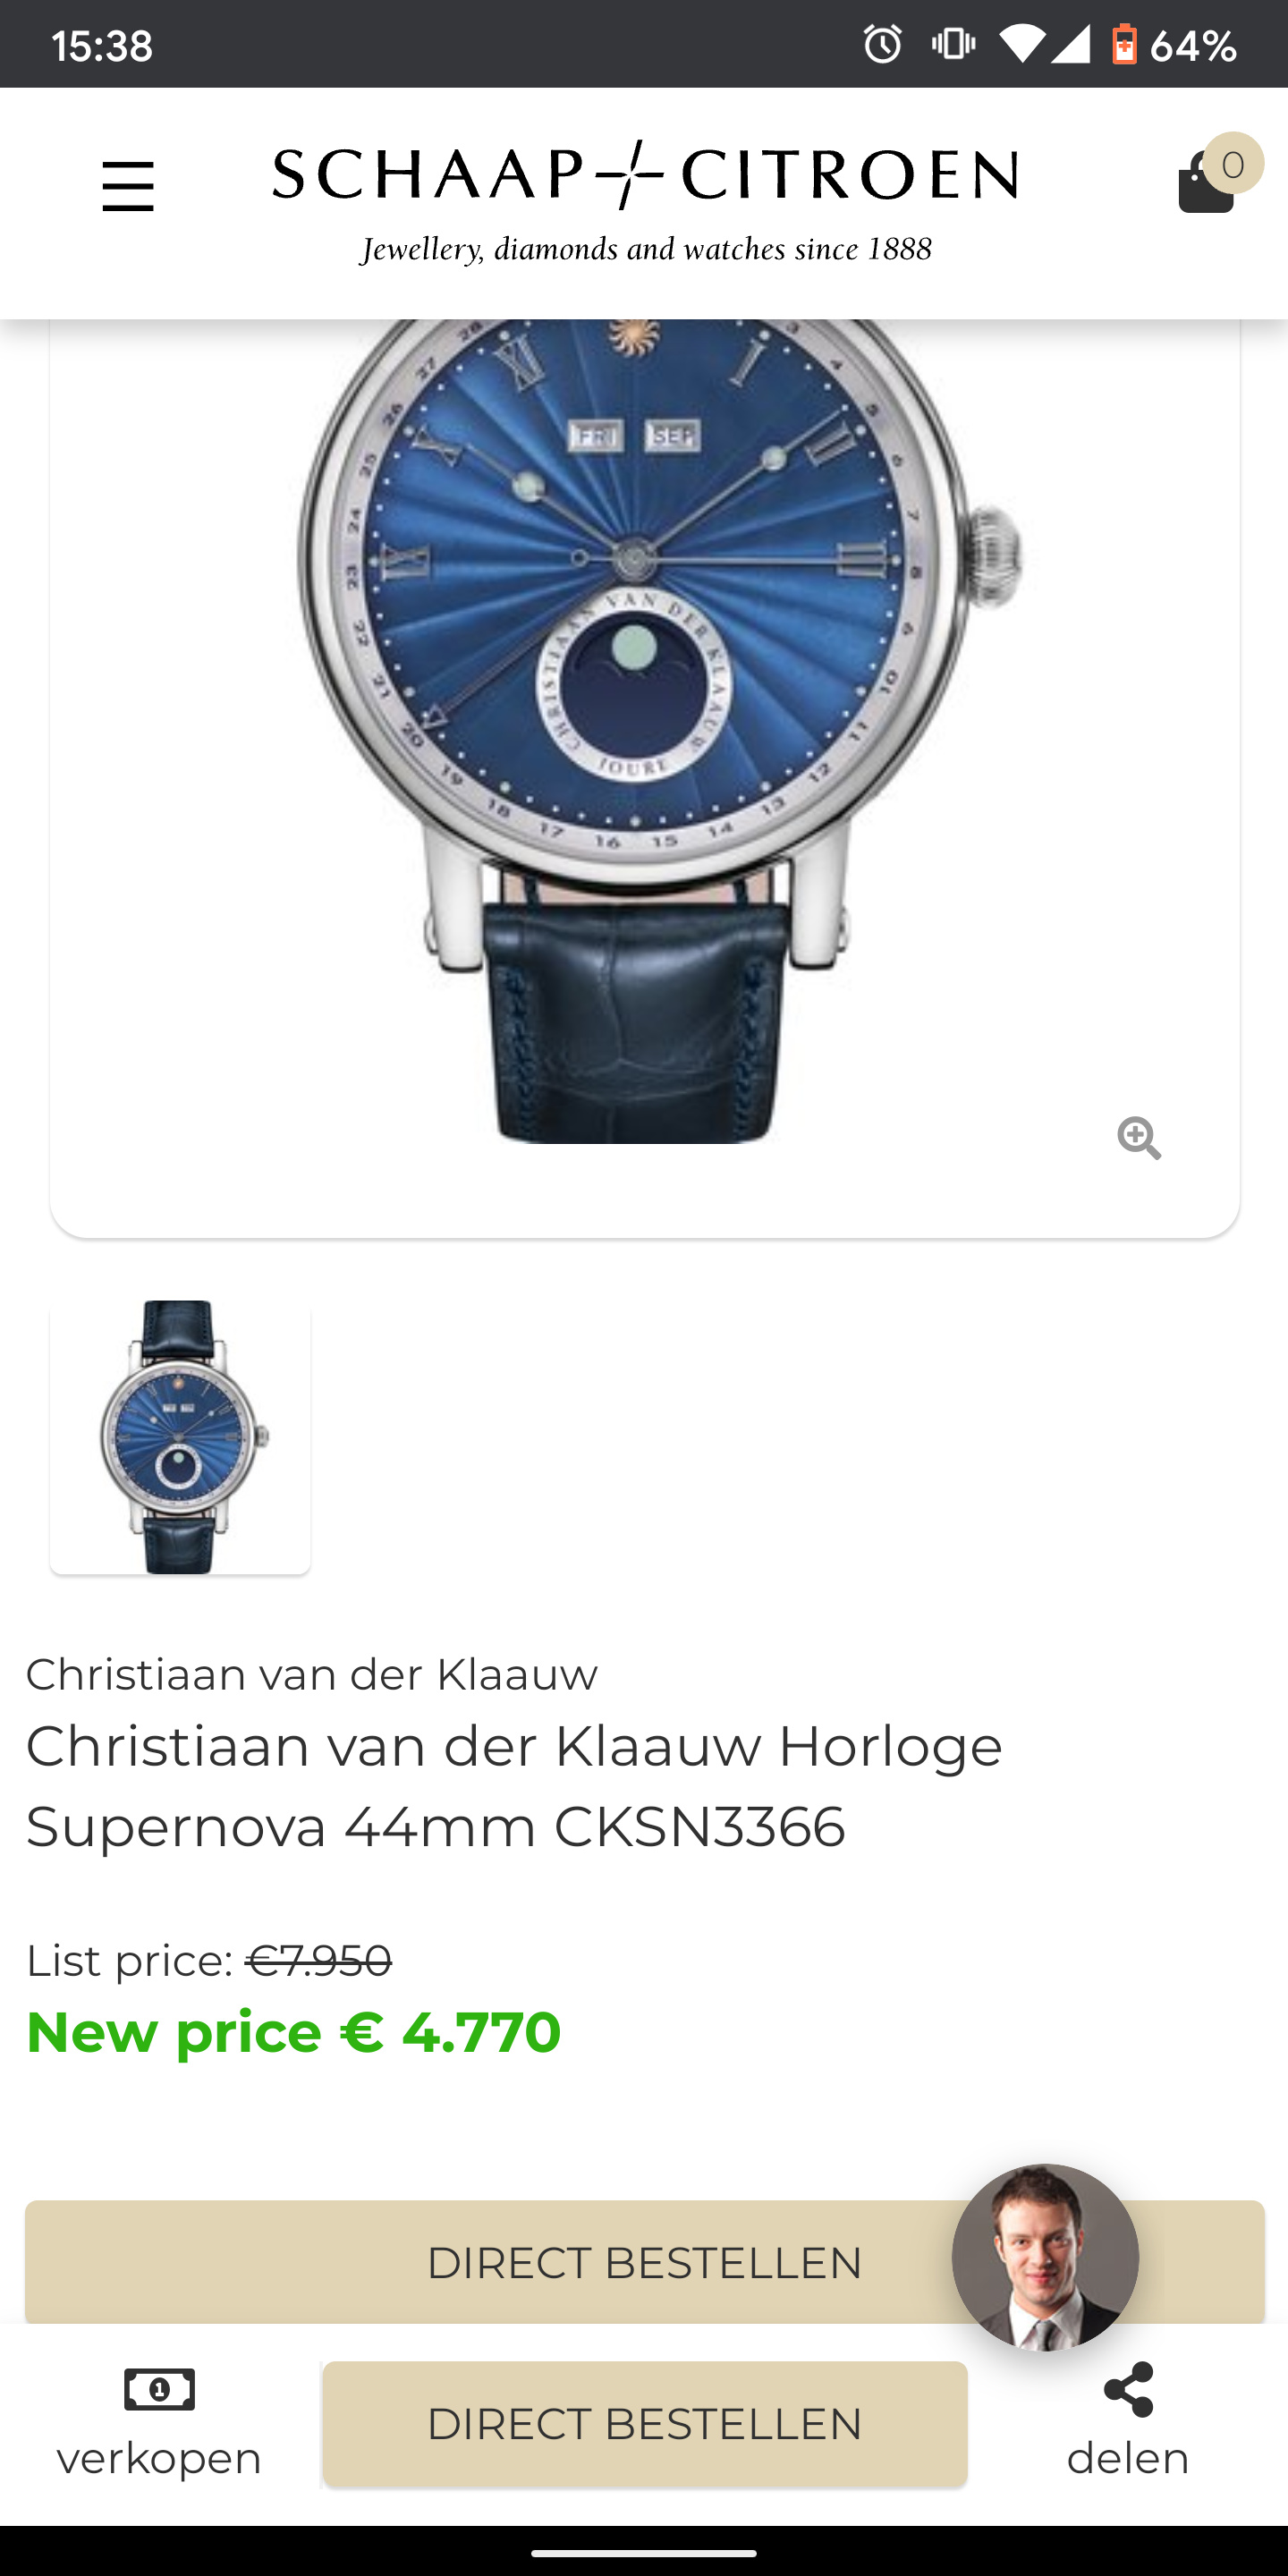The width and height of the screenshot is (1288, 2576).
Task: Tap the delen label in bottom bar
Action: tap(1128, 2458)
